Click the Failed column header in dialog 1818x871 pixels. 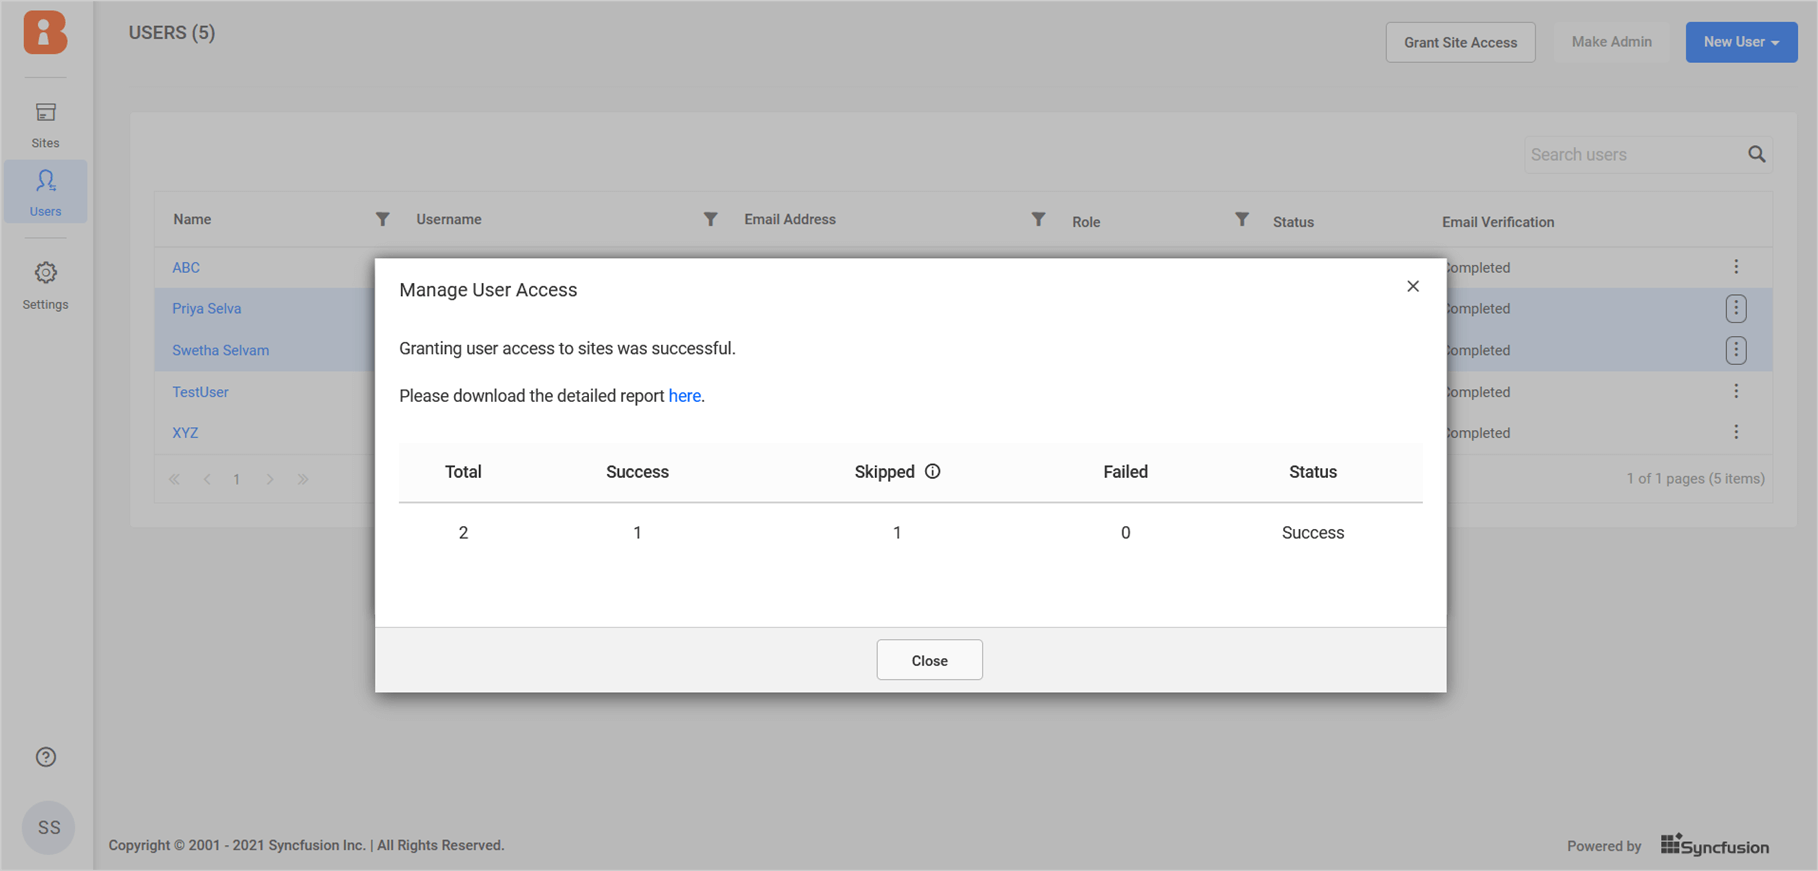tap(1125, 472)
